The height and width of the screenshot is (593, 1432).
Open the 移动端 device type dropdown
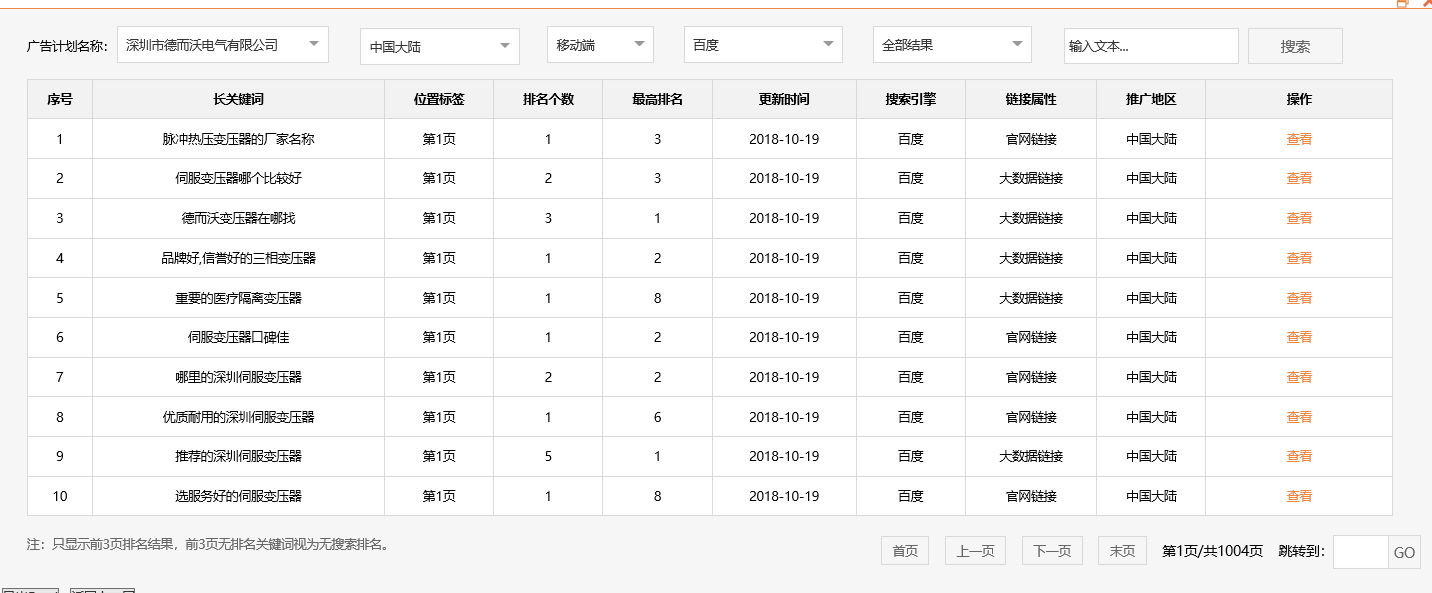(x=598, y=44)
